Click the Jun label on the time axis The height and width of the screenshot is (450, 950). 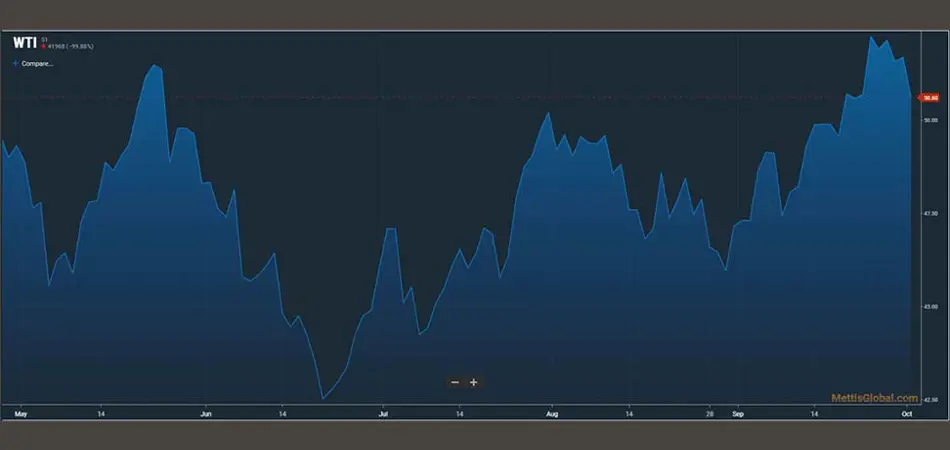click(x=206, y=412)
